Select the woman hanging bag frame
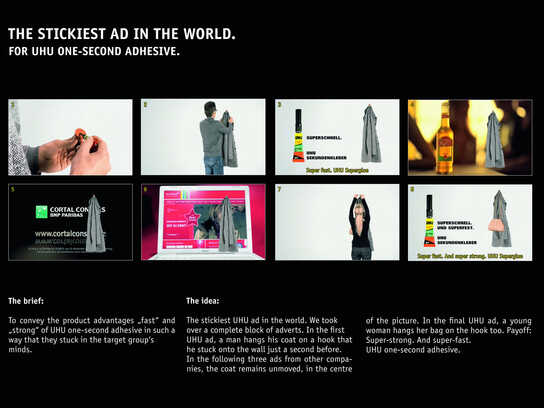 337,222
